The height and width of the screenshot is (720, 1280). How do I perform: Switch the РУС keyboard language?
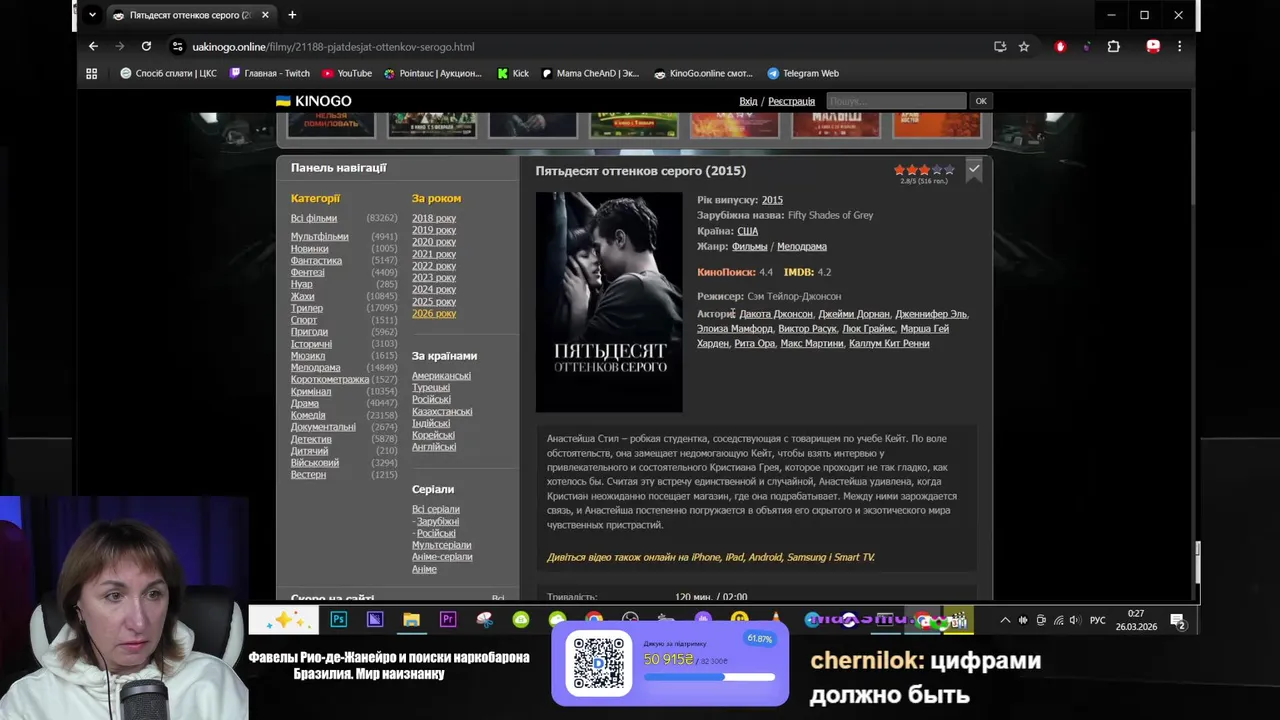(1098, 620)
